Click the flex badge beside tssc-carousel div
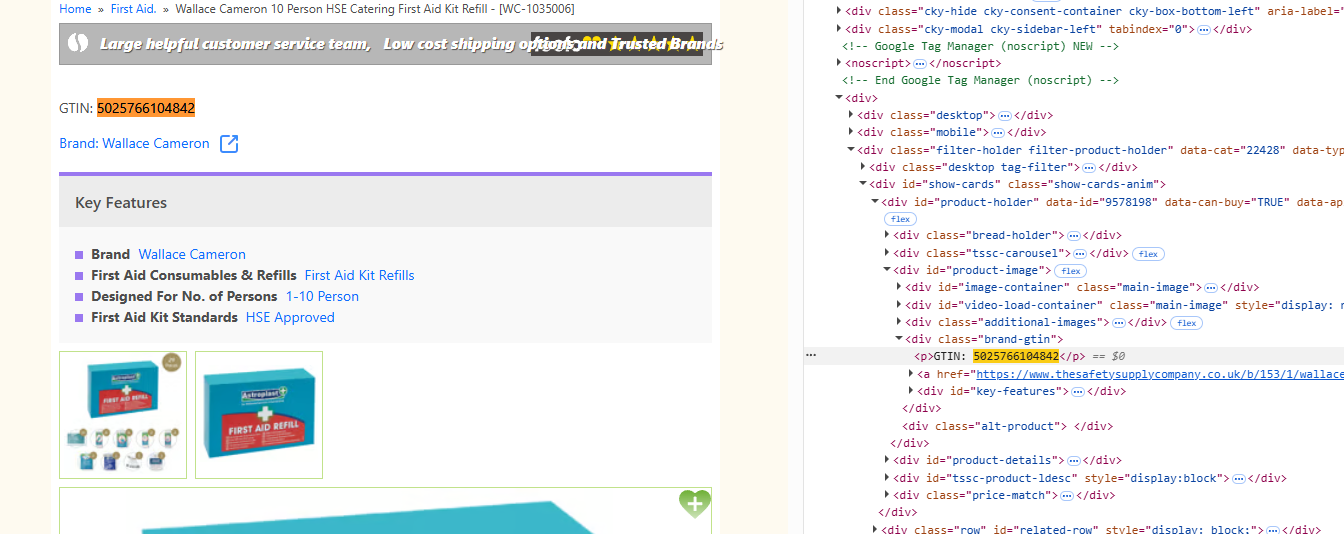This screenshot has width=1344, height=534. coord(1147,253)
